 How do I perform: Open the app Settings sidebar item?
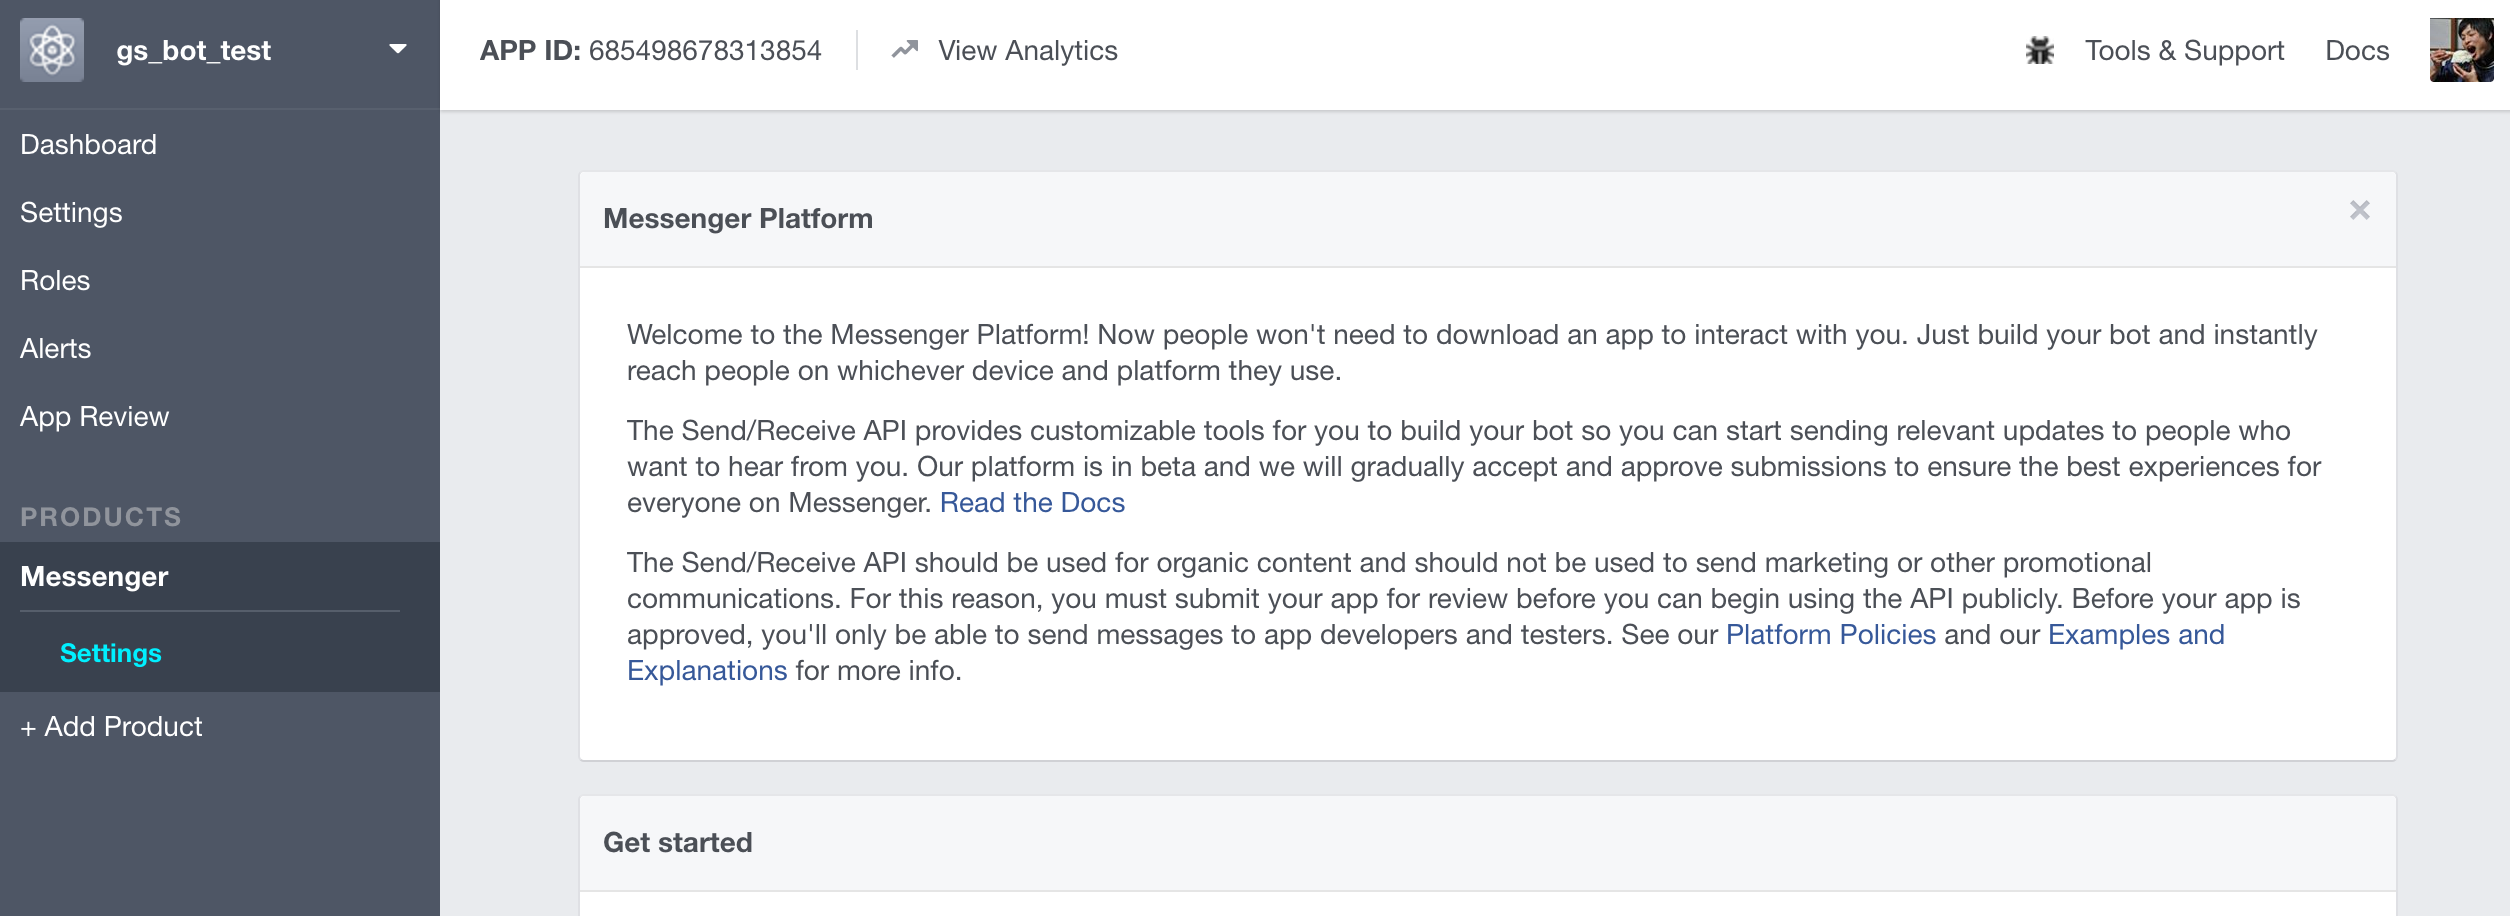[71, 213]
